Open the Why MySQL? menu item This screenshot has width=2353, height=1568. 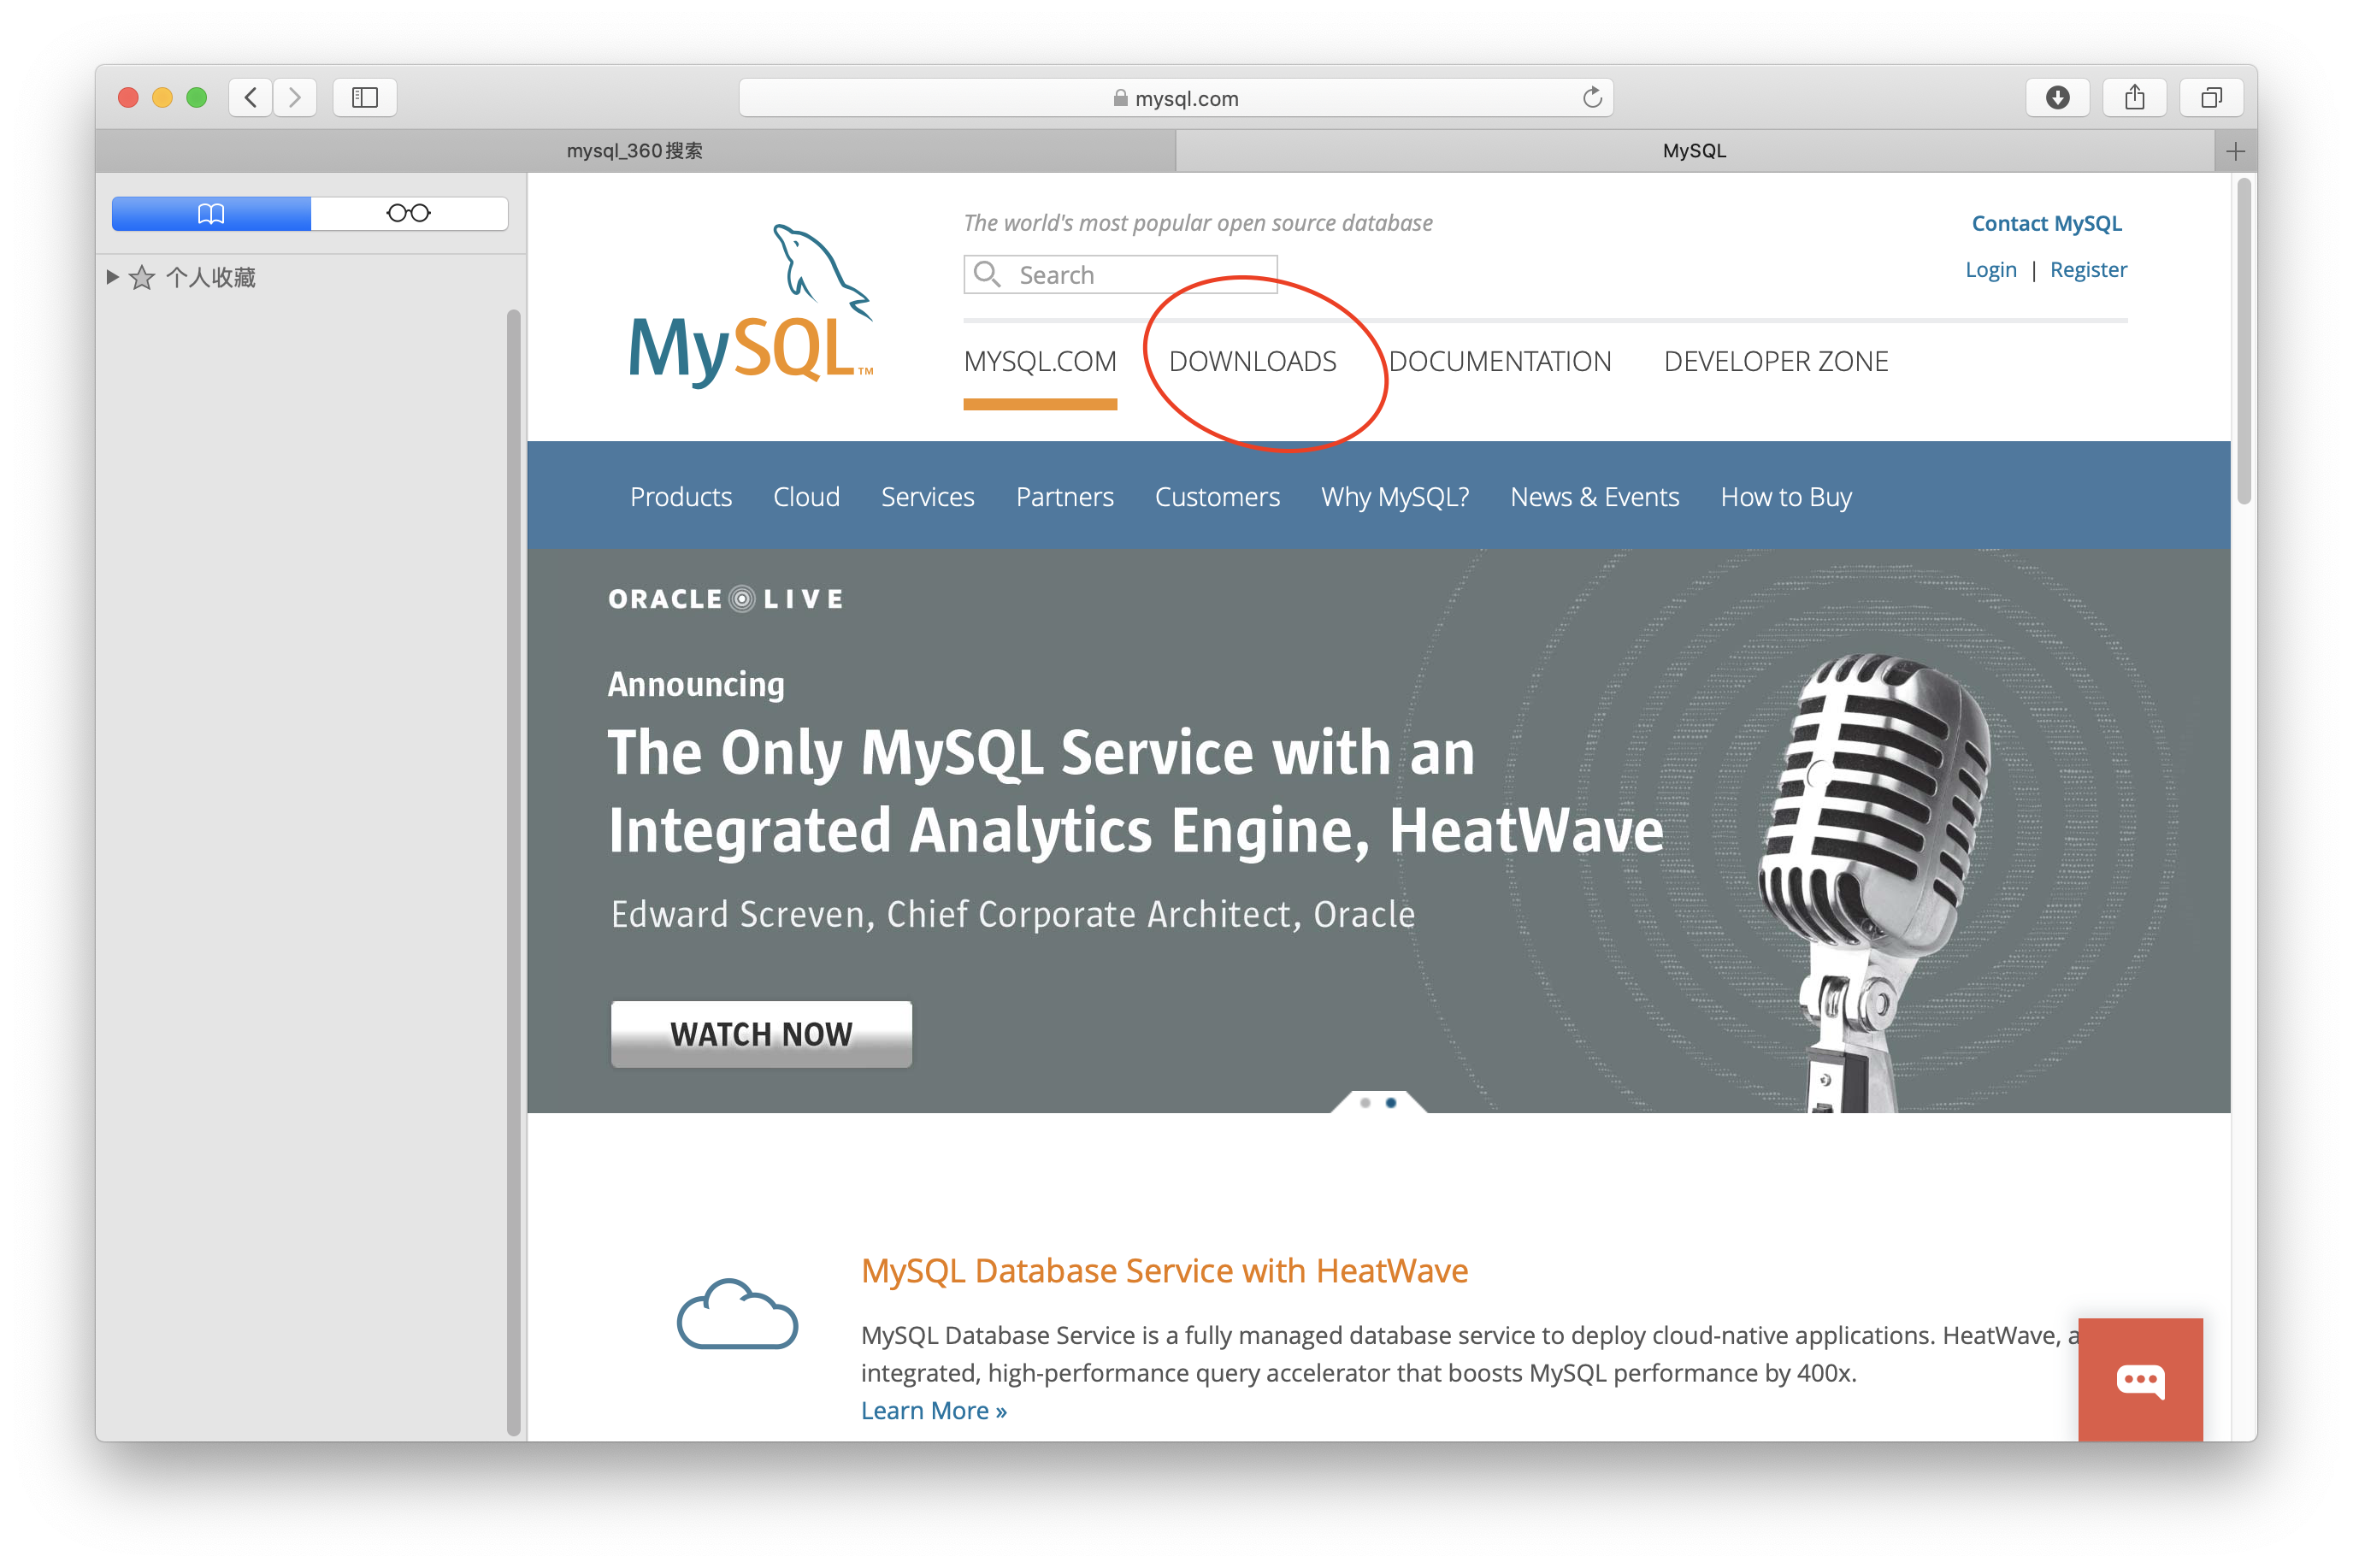1395,497
